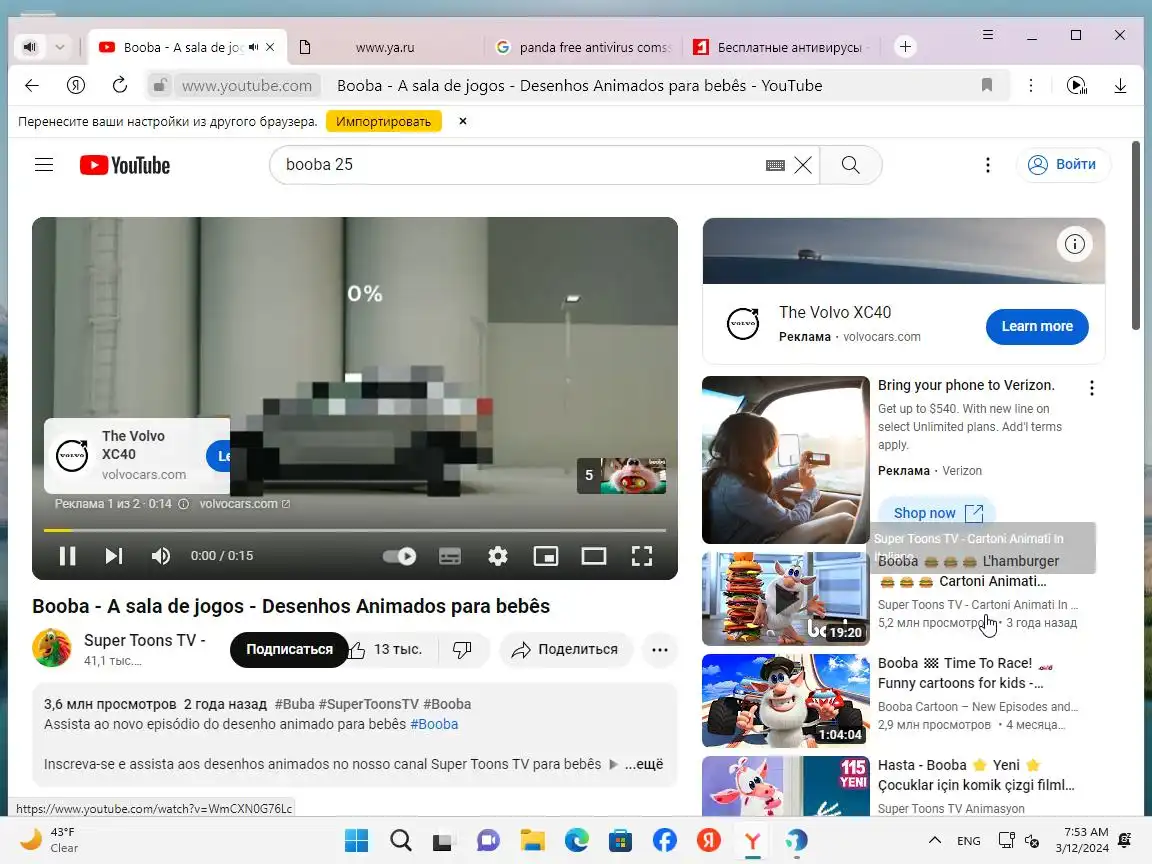Viewport: 1152px width, 864px height.
Task: Click Shop now Verizon link
Action: click(x=937, y=513)
